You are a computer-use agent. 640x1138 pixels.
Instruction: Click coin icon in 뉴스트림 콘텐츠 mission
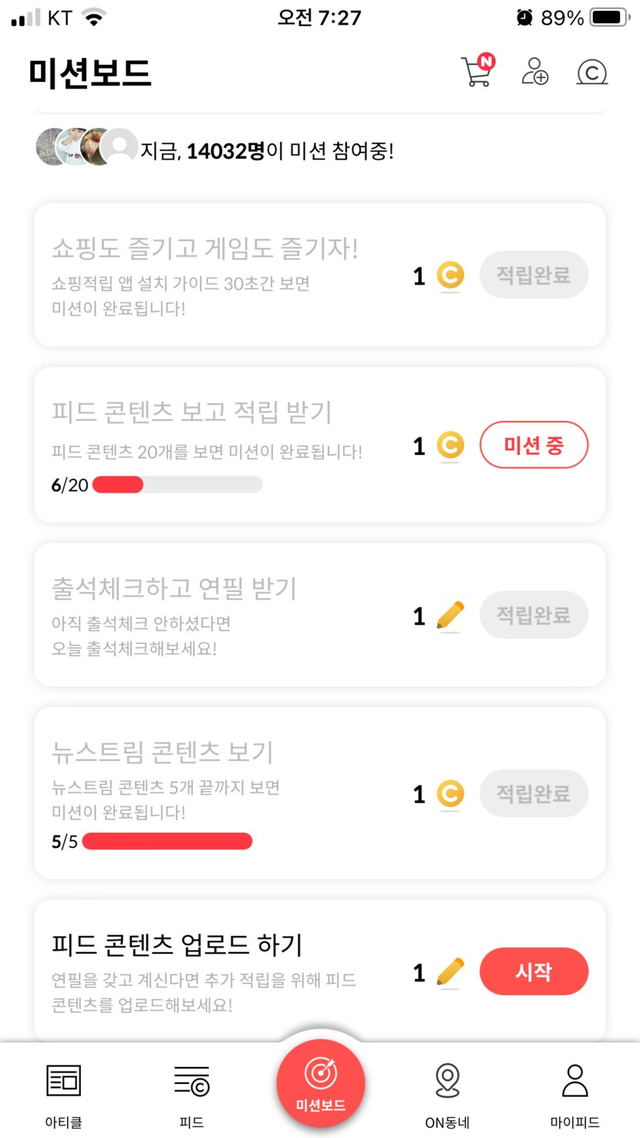pyautogui.click(x=451, y=794)
